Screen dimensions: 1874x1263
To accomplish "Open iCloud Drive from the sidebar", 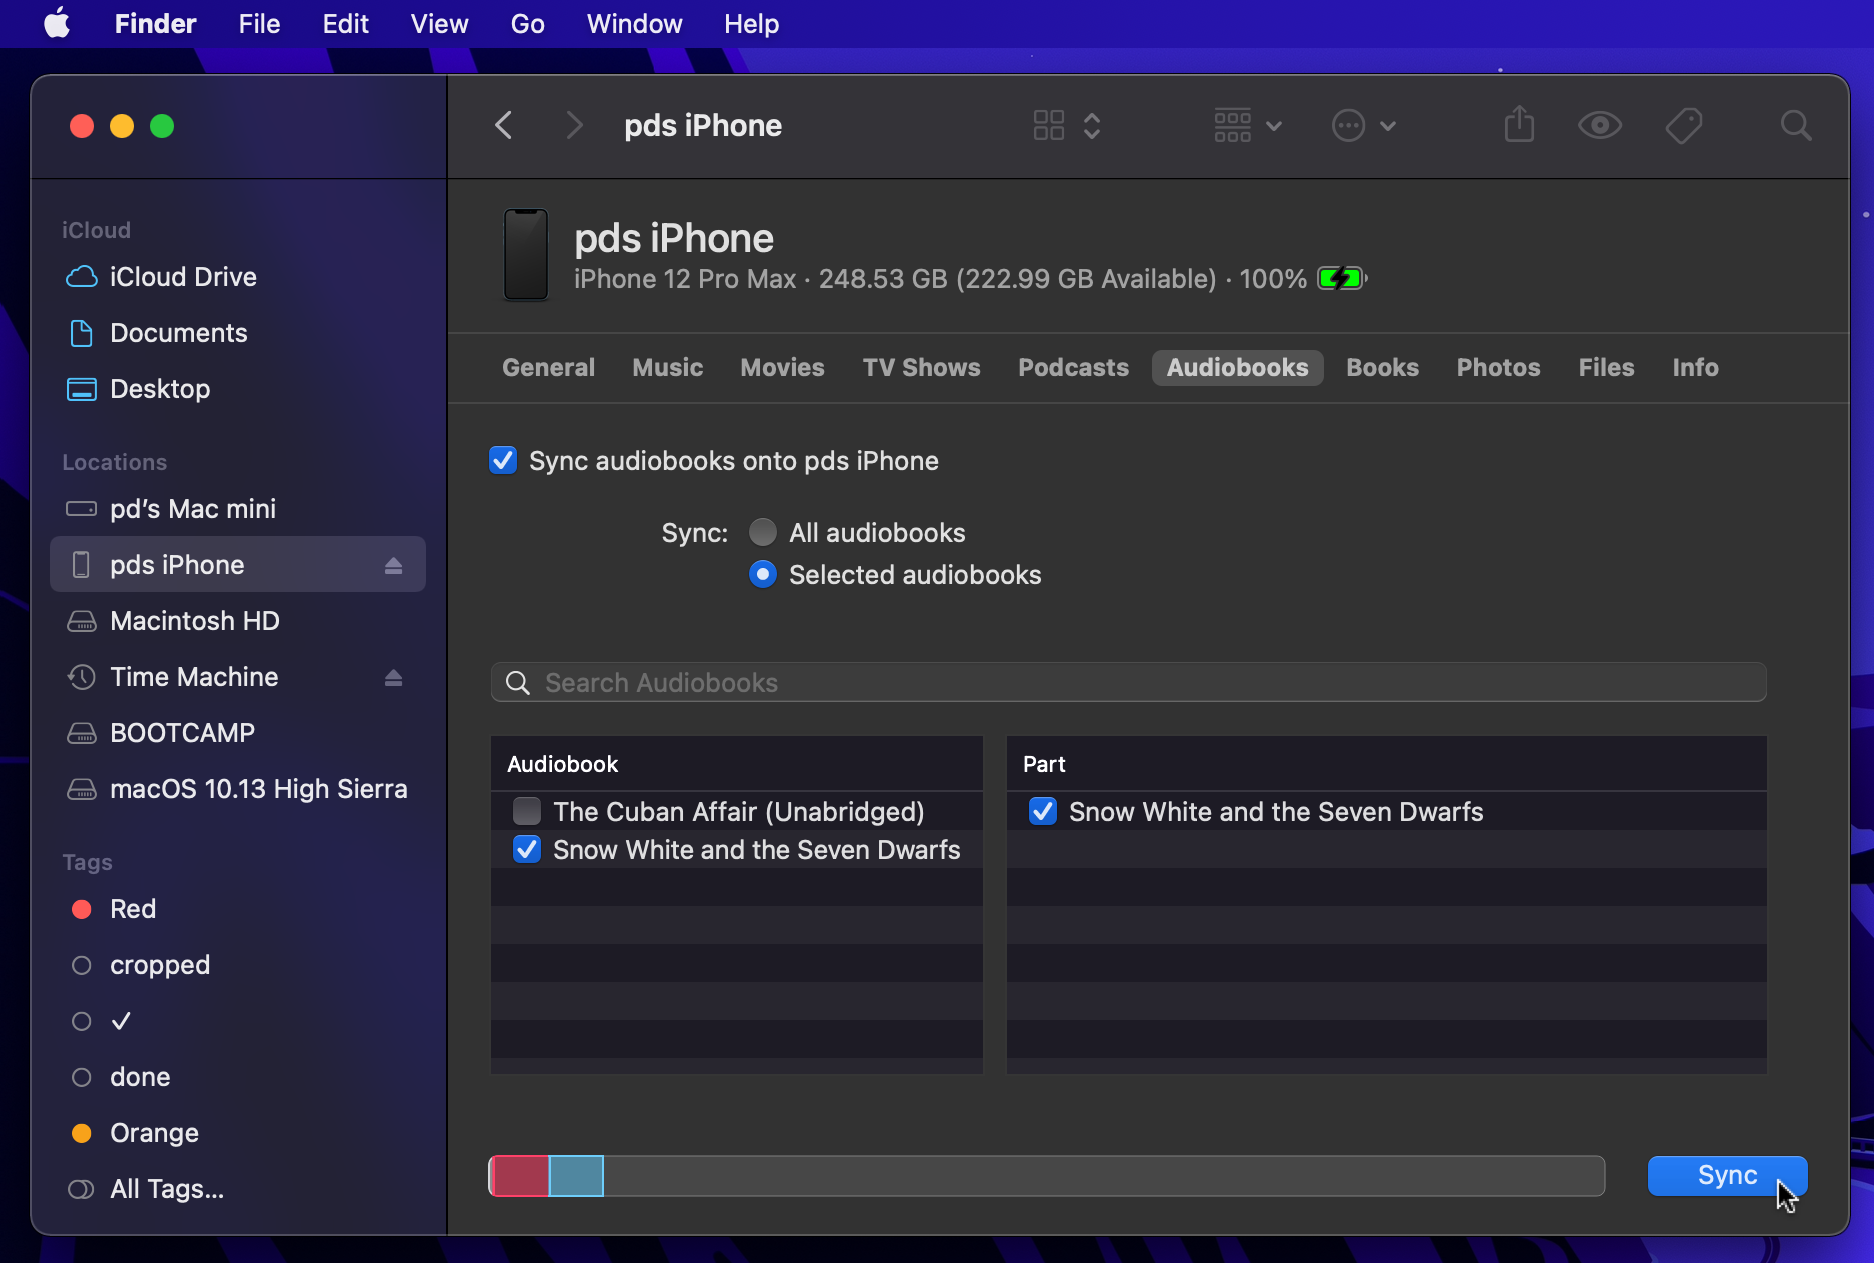I will [x=183, y=277].
